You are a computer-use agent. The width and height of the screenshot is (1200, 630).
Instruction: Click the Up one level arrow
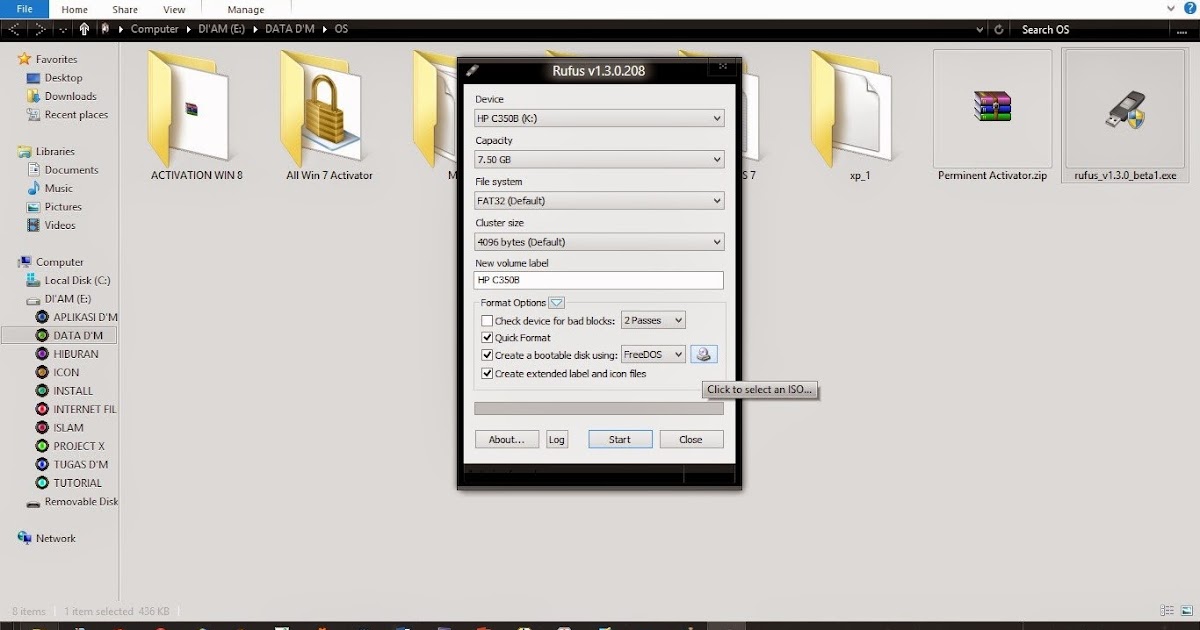click(85, 29)
